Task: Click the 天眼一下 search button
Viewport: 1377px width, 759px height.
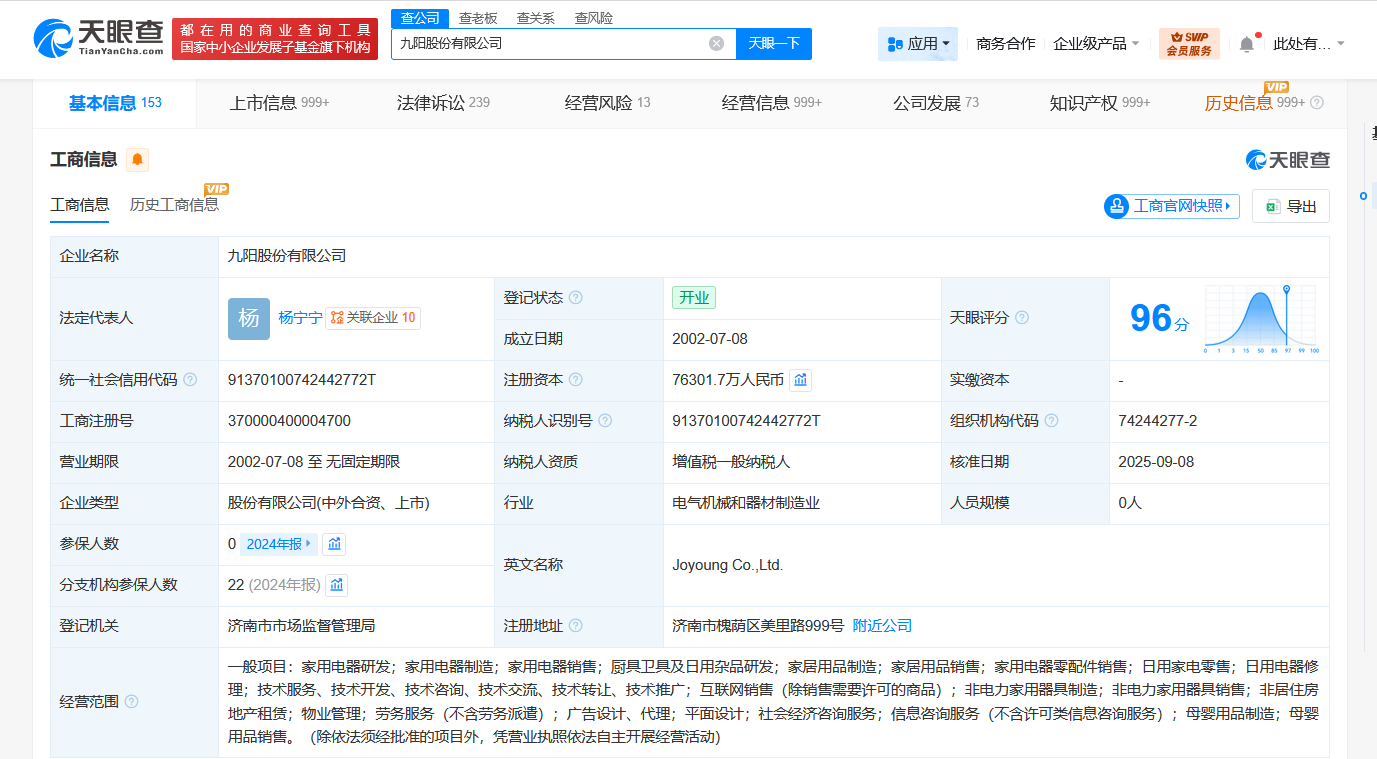Action: (773, 44)
